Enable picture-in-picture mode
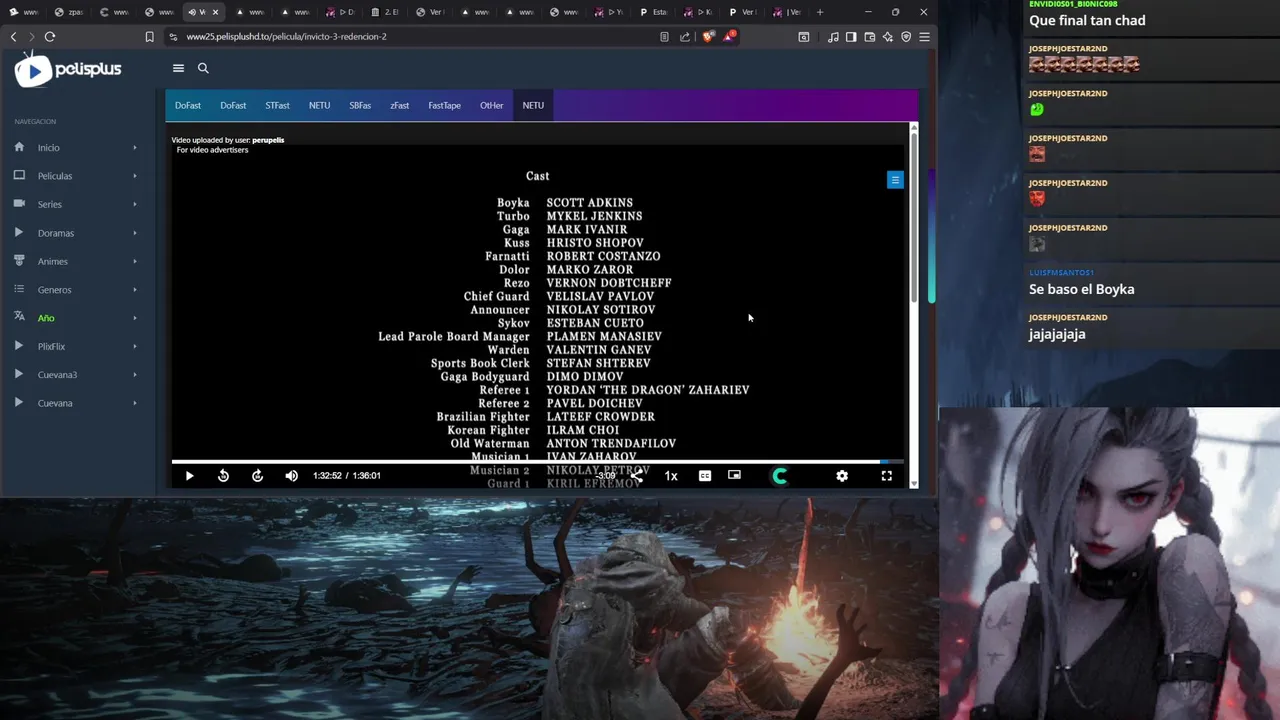The width and height of the screenshot is (1280, 720). [734, 475]
